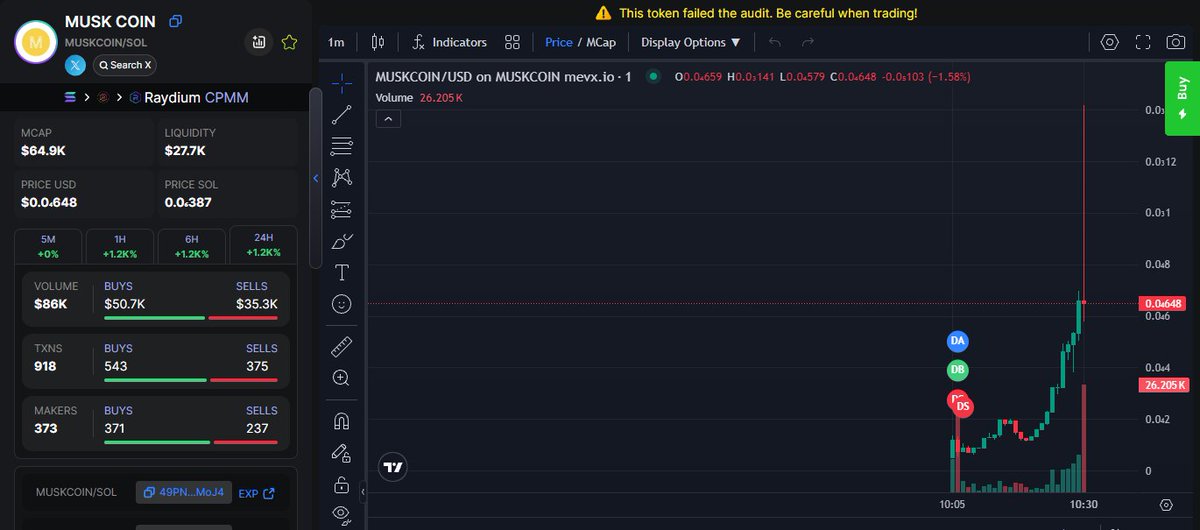Click the DS marker on chart
Viewport: 1200px width, 530px height.
[963, 406]
